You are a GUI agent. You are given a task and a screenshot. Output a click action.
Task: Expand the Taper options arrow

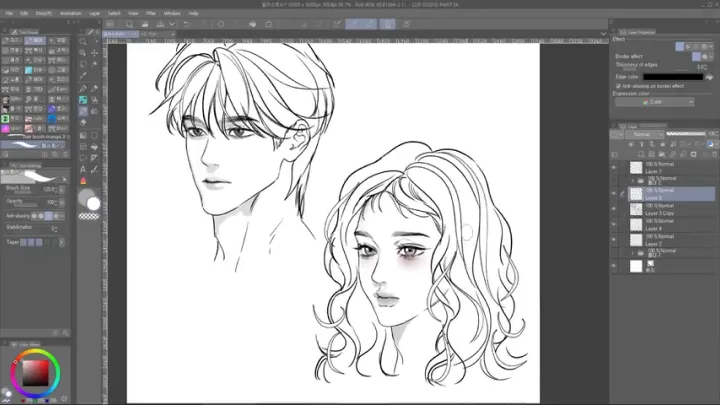point(62,242)
